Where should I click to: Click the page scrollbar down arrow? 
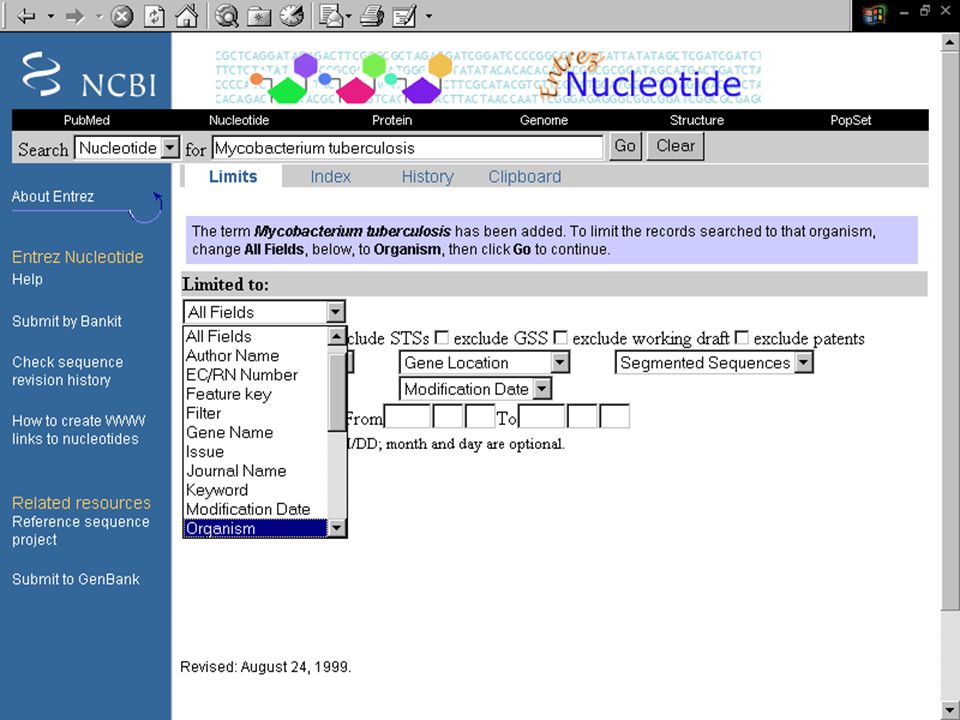(x=950, y=710)
